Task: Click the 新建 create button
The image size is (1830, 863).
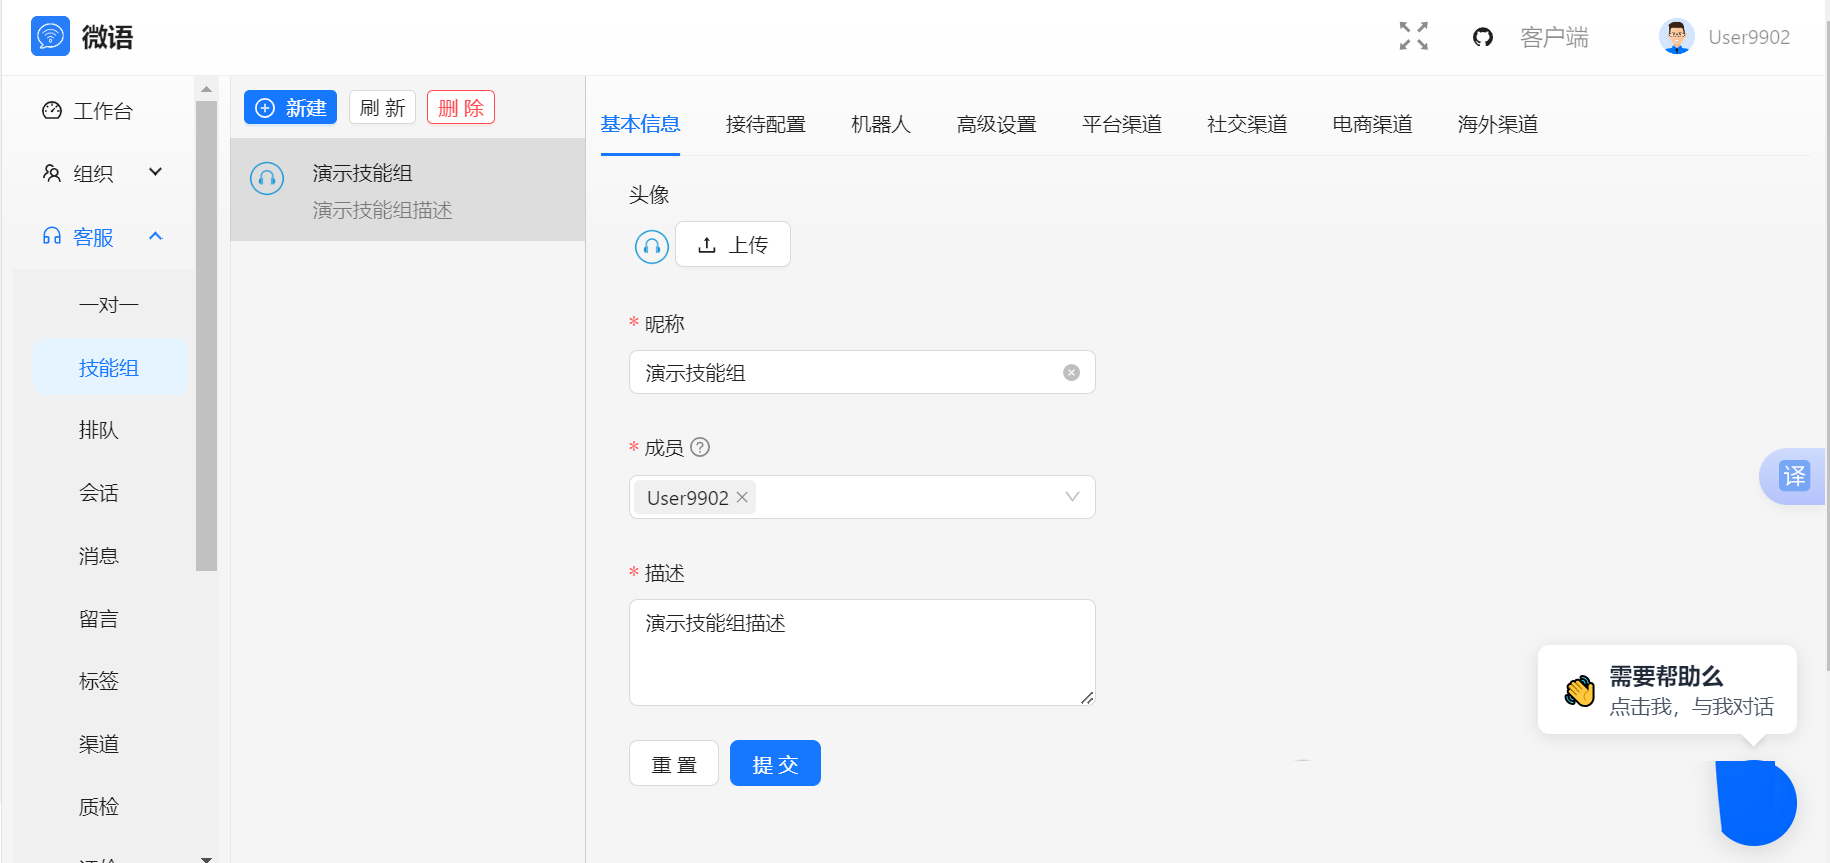Action: [x=290, y=107]
